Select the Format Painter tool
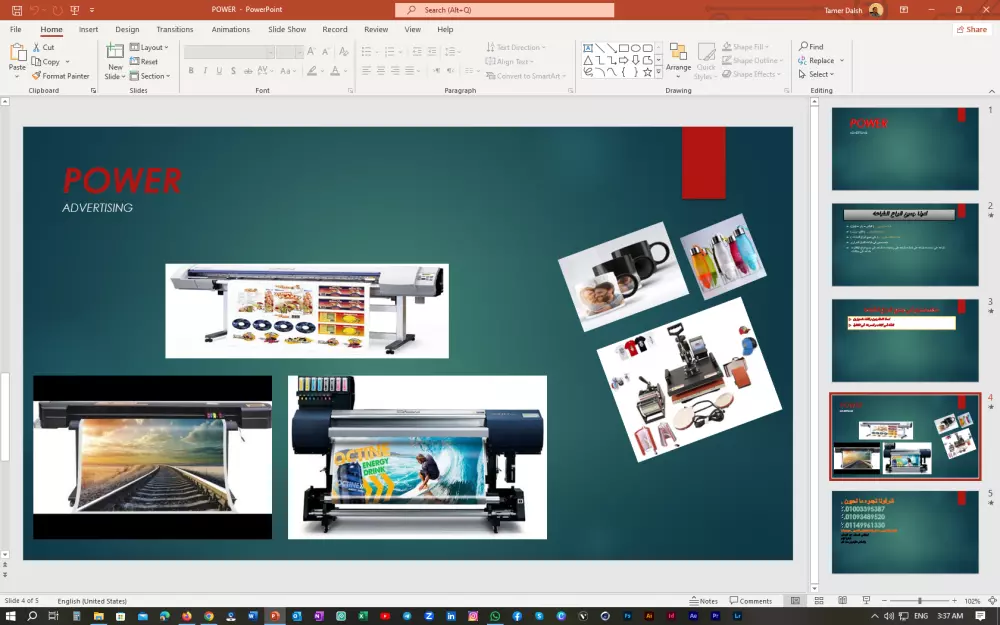 coord(60,75)
